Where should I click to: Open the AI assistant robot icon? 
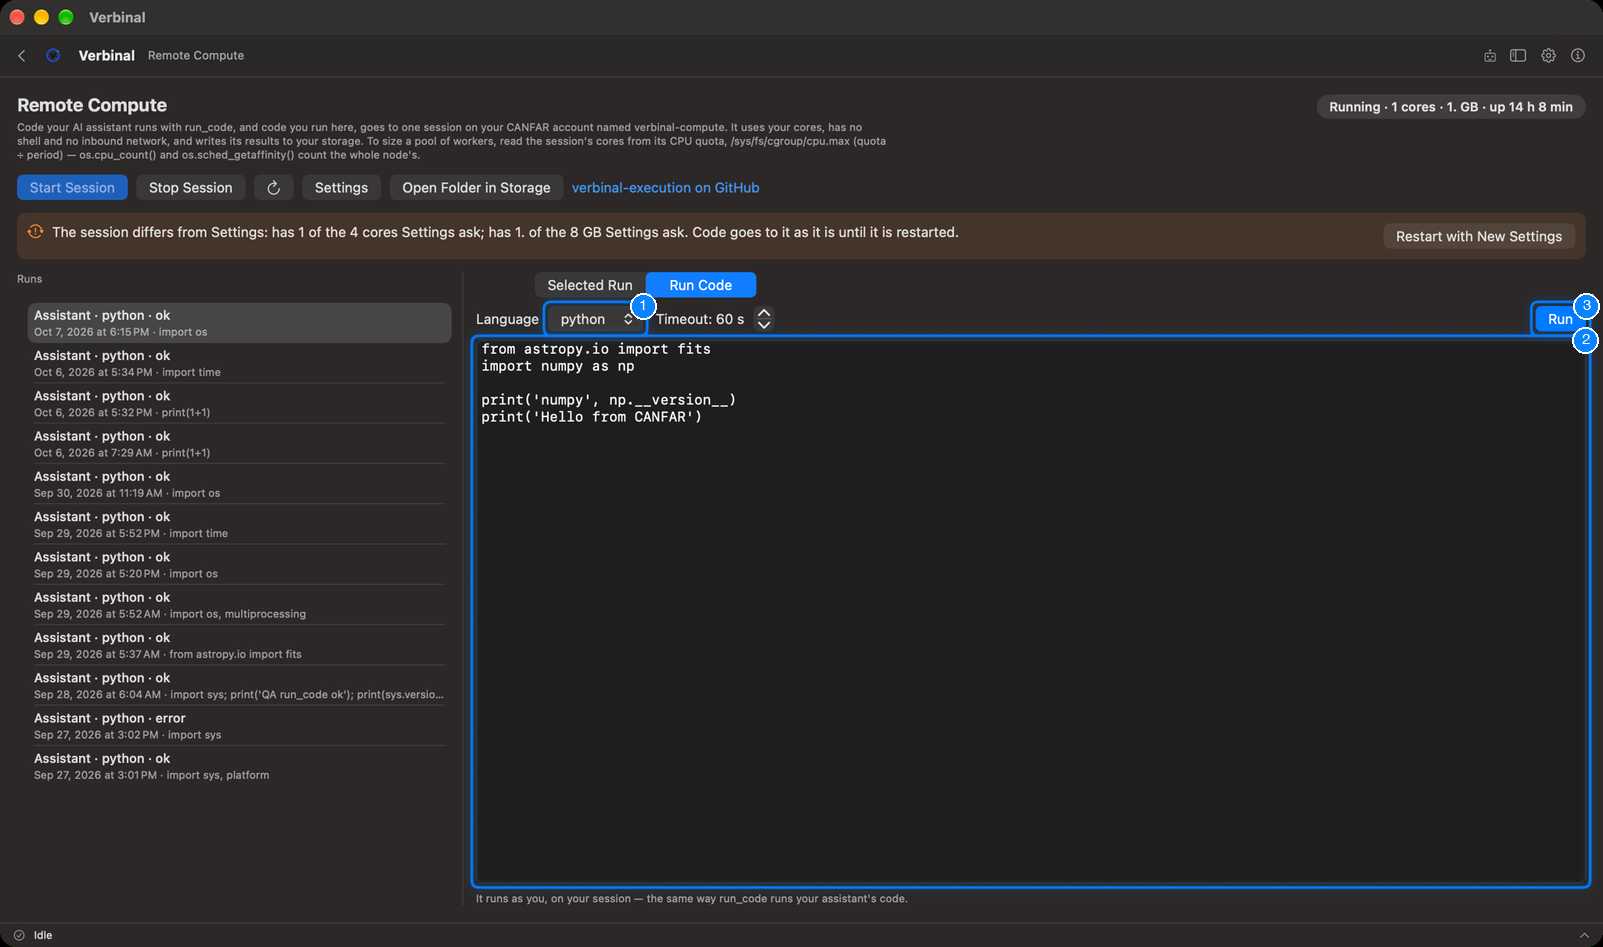click(1490, 56)
